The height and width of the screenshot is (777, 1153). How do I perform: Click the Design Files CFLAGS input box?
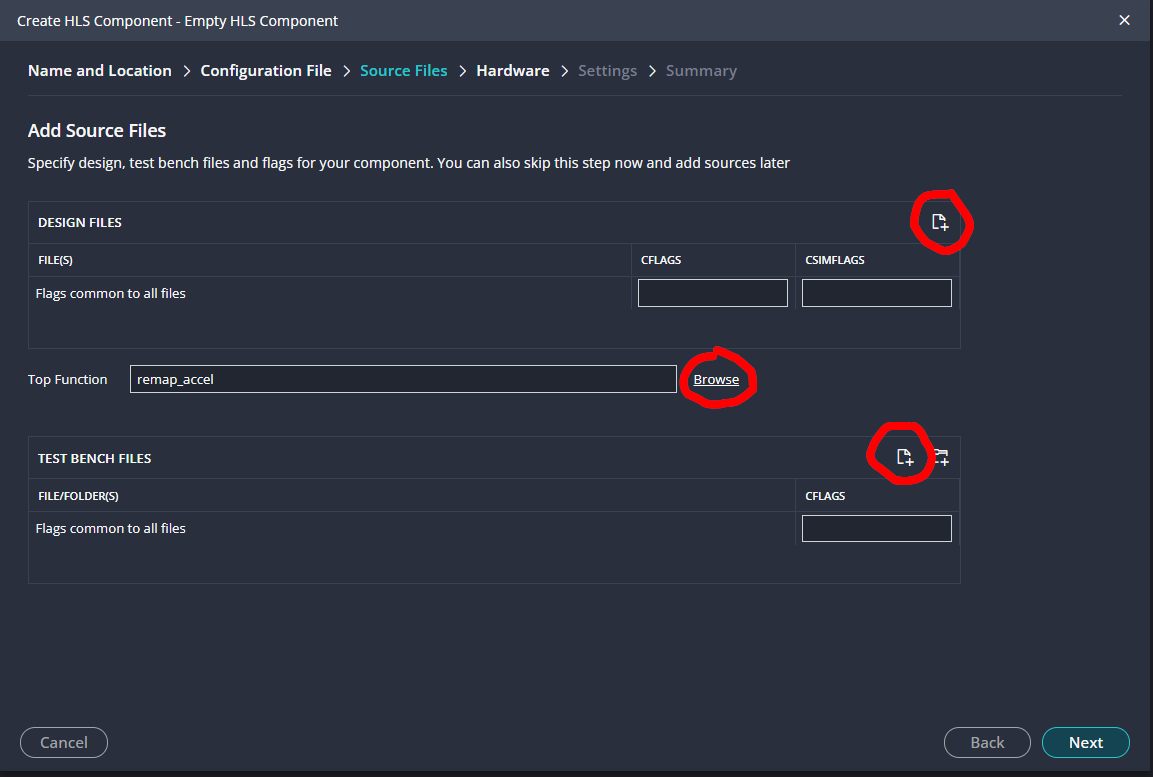tap(713, 293)
